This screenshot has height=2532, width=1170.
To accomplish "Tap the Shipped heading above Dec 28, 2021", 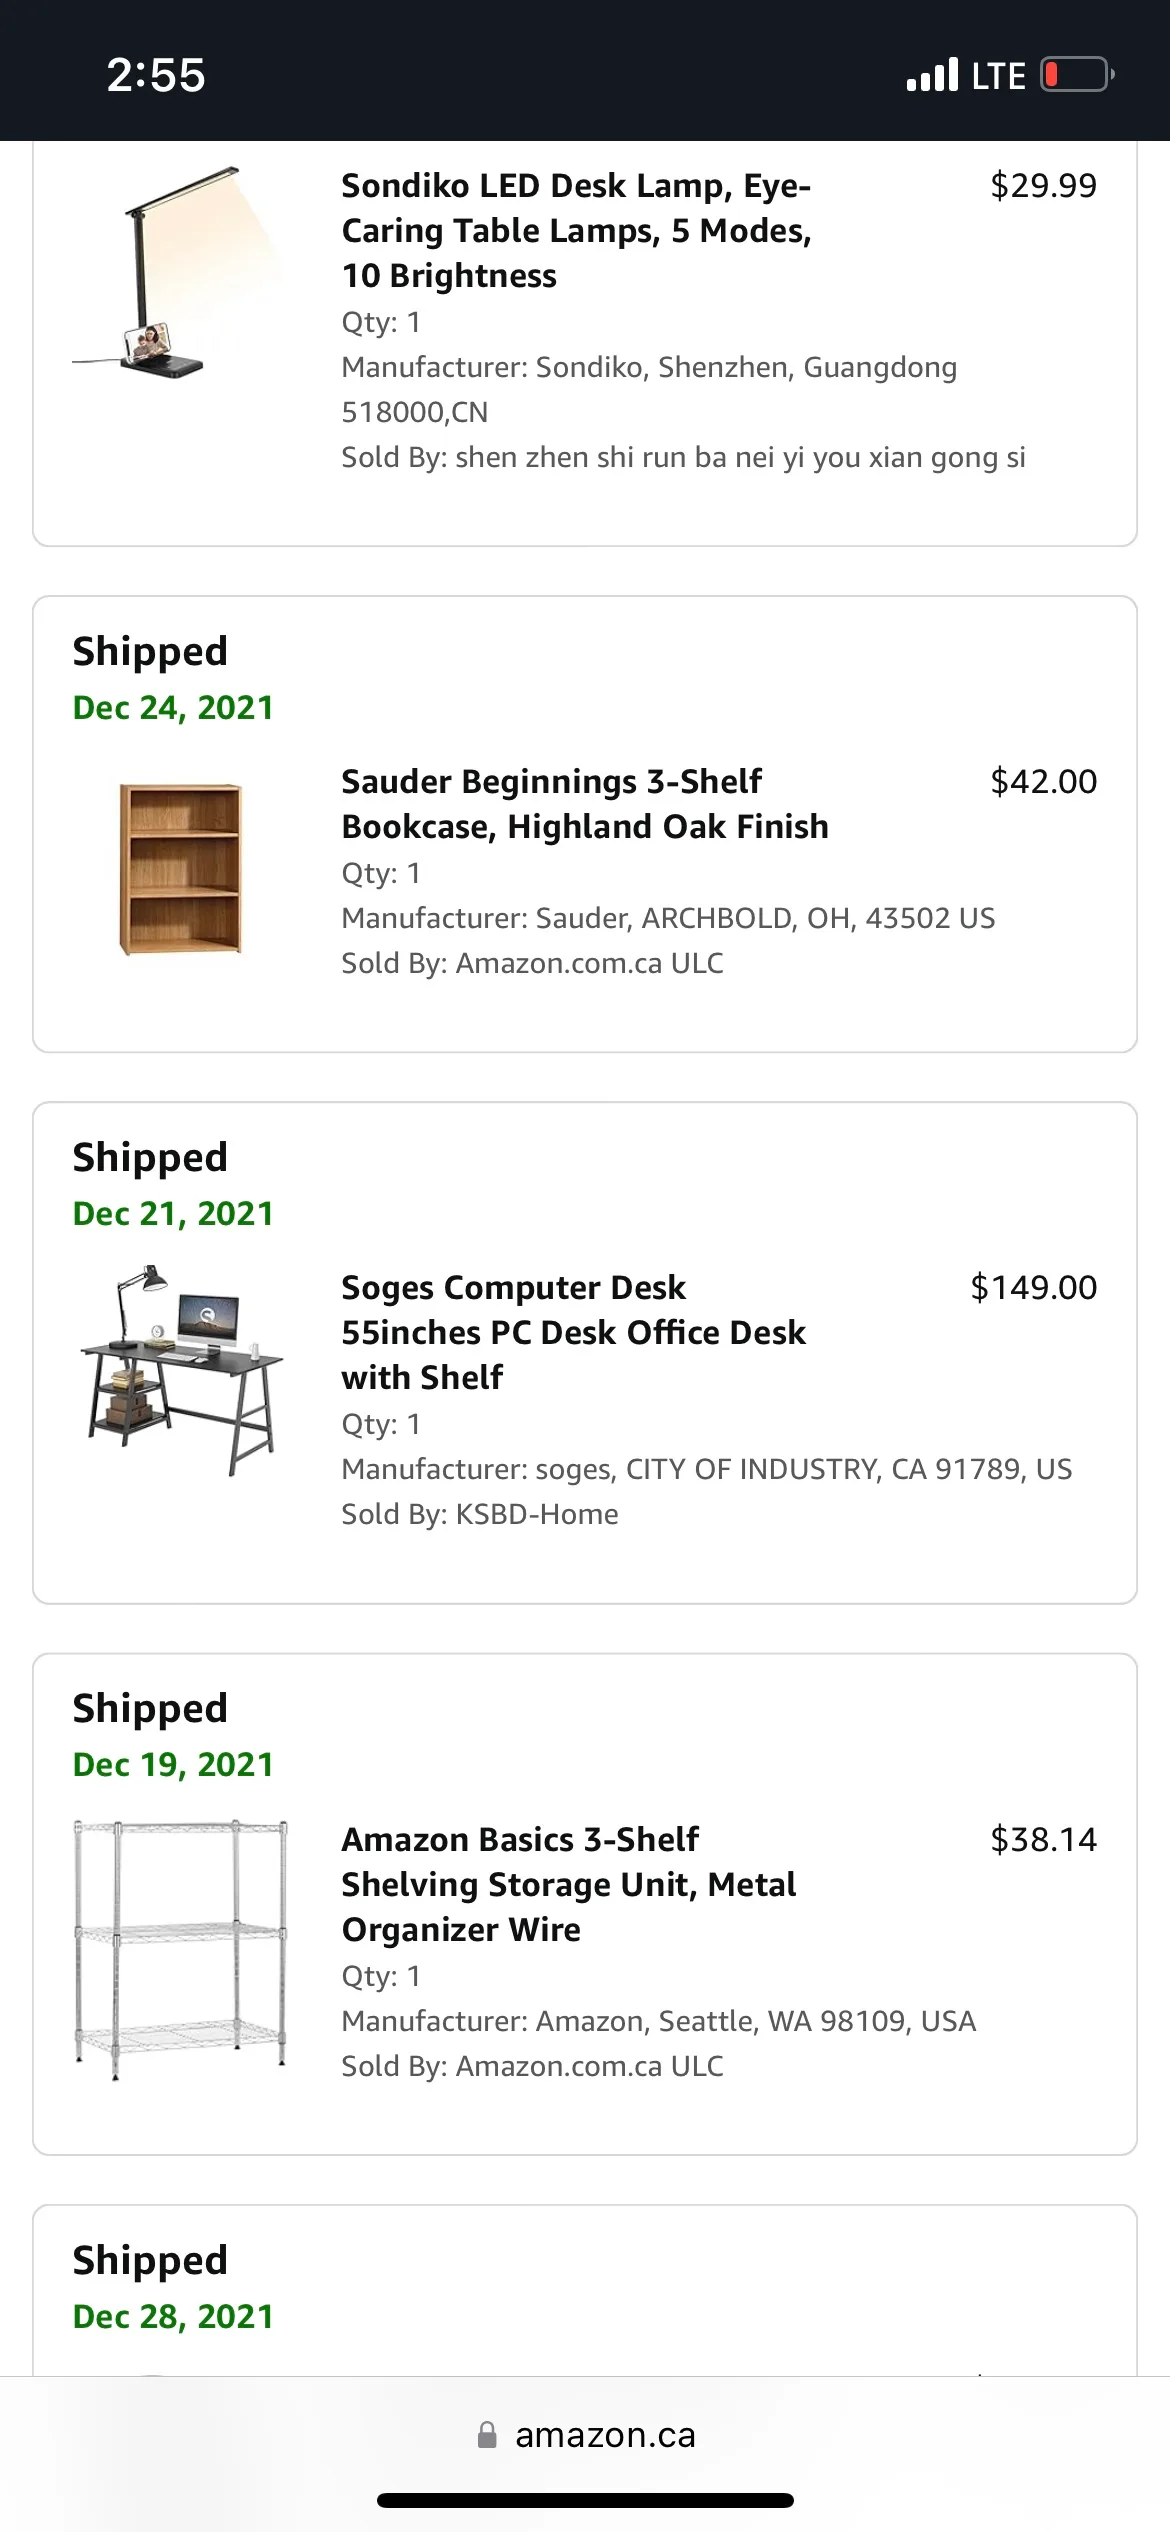I will coord(149,2260).
